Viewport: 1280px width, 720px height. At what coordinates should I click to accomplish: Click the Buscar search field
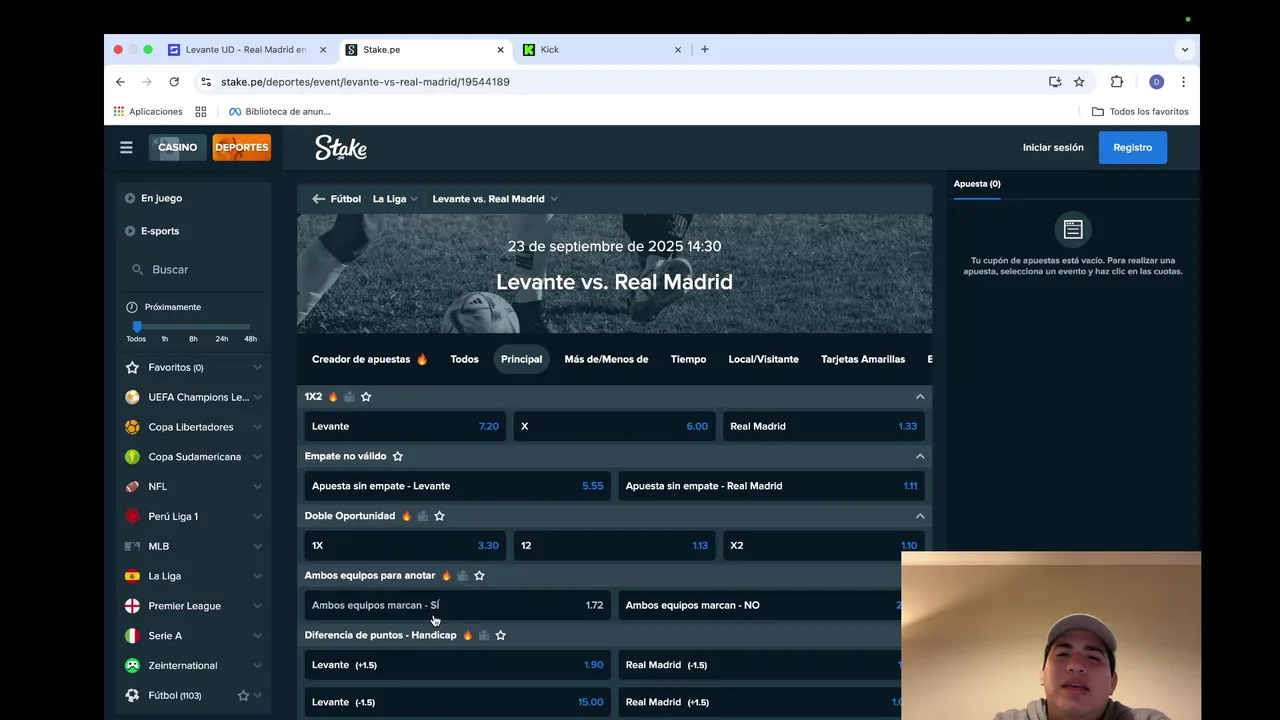(193, 270)
